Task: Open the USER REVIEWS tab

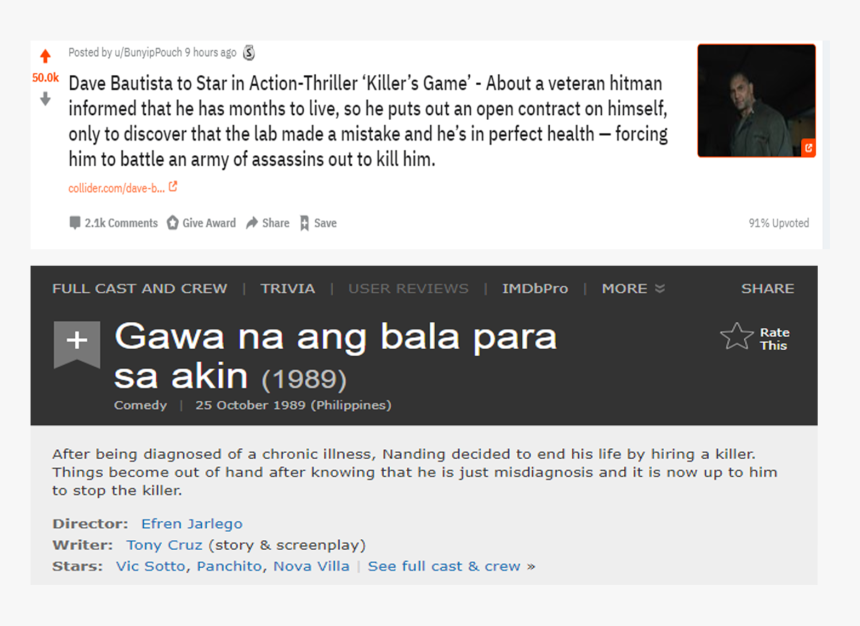Action: (x=408, y=289)
